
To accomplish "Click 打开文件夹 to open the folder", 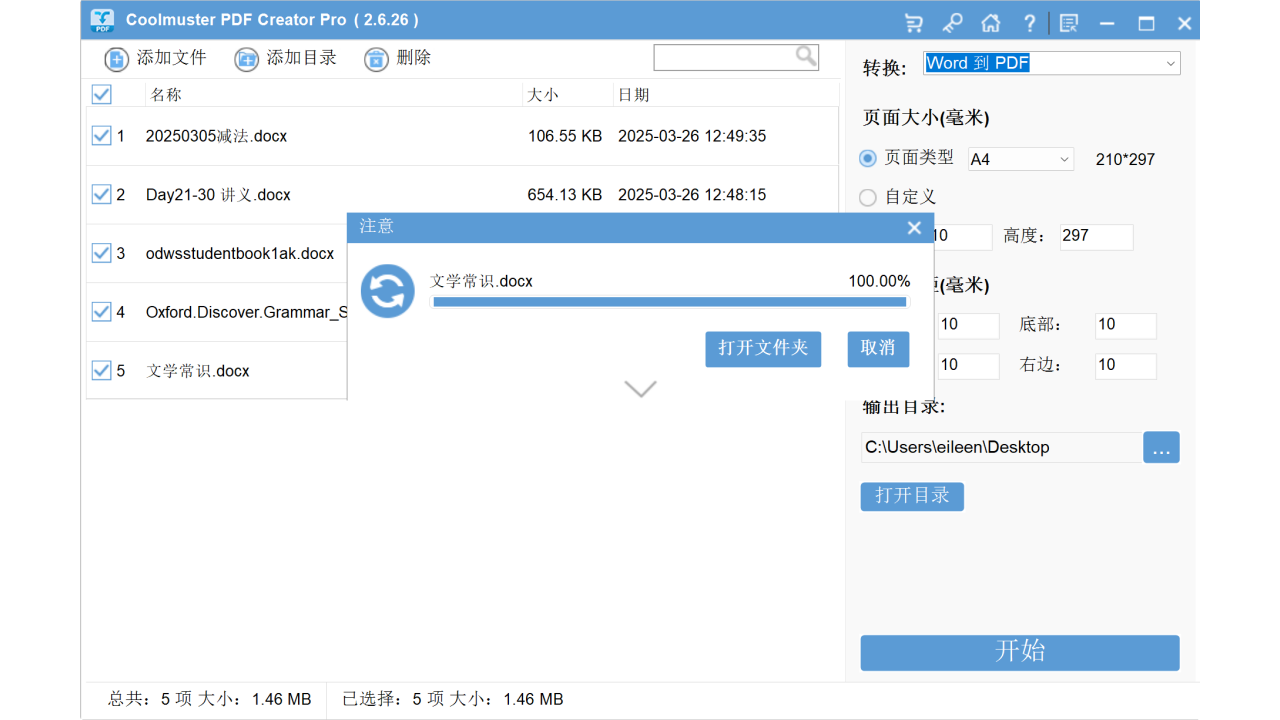I will [x=763, y=349].
